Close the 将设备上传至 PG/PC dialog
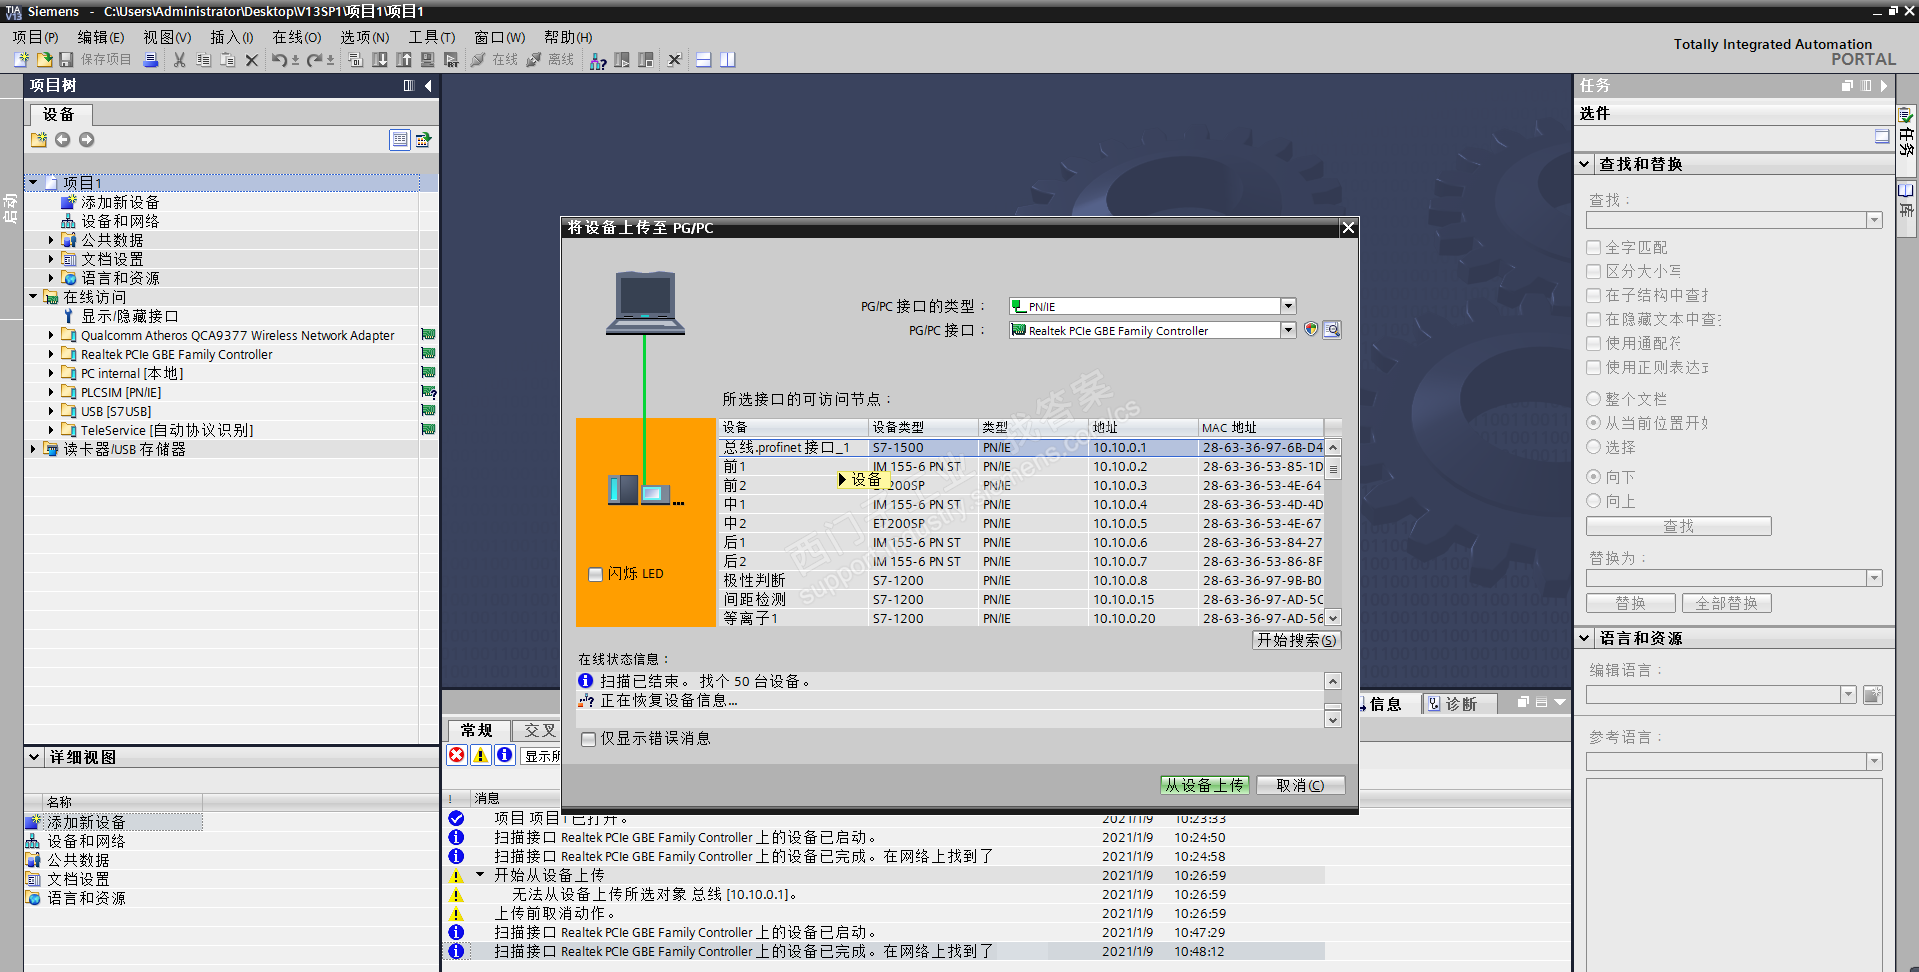 [x=1348, y=228]
